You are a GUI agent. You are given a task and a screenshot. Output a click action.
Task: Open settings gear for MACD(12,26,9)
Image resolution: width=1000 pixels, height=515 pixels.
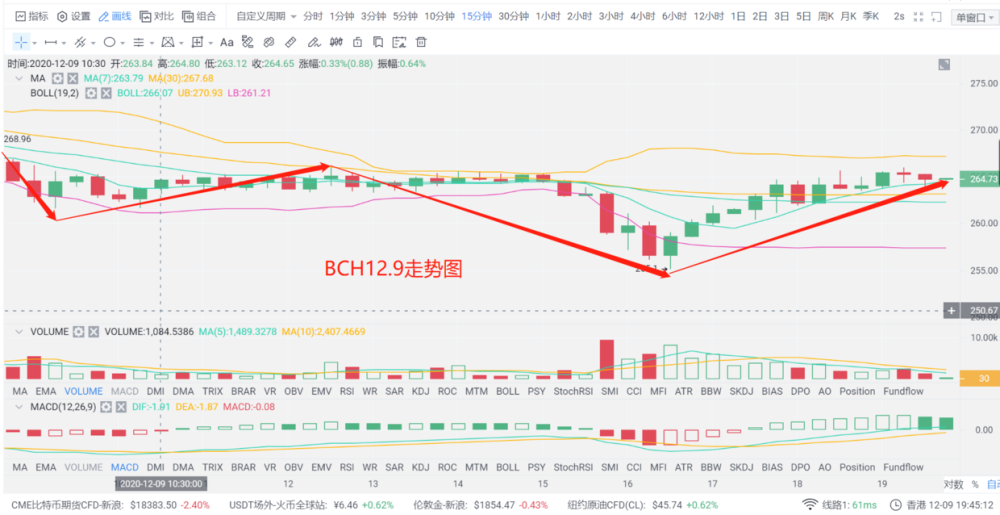tap(108, 406)
